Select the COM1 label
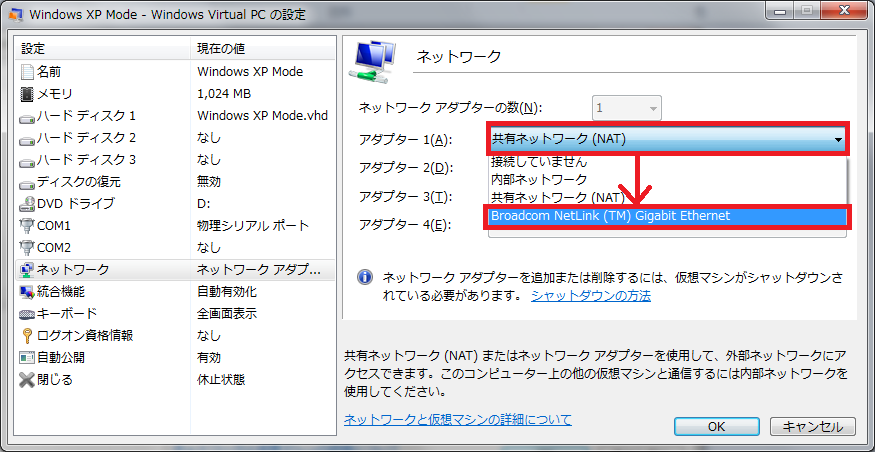The height and width of the screenshot is (452, 875). tap(54, 225)
